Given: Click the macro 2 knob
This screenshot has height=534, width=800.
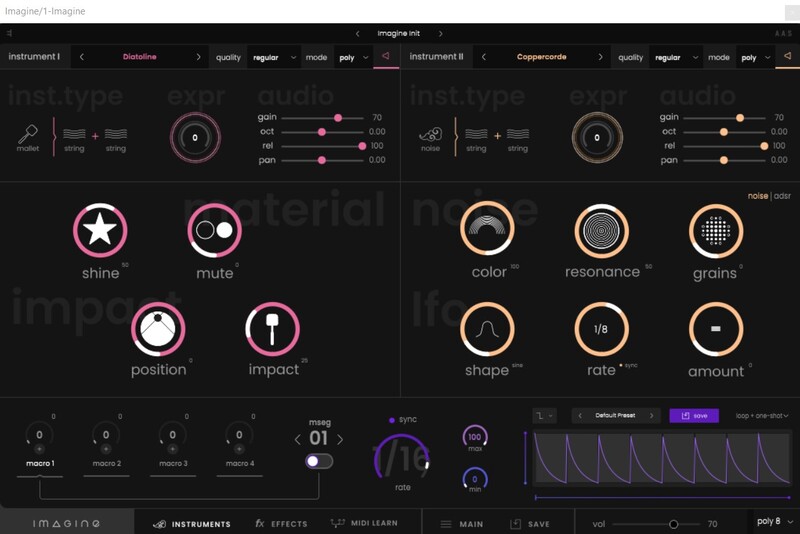Looking at the screenshot, I should coord(106,435).
